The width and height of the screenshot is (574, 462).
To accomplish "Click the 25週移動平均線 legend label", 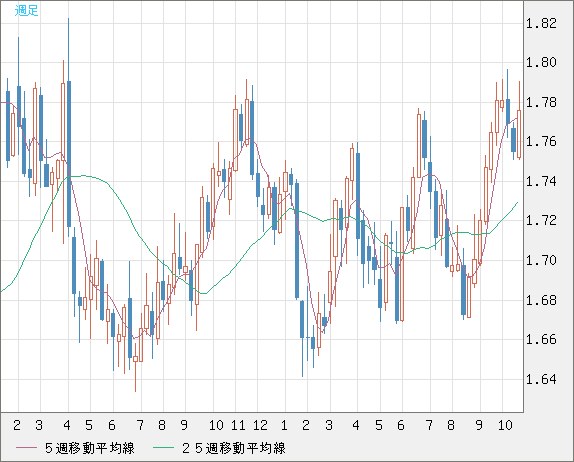I will coord(234,448).
